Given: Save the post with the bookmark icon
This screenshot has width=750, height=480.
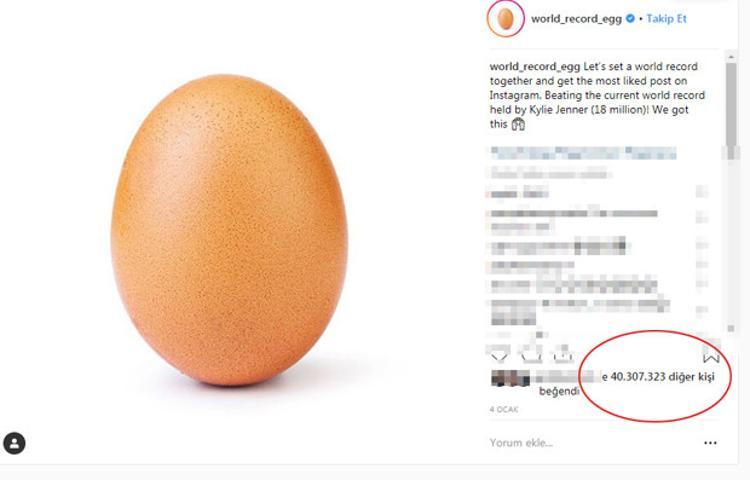Looking at the screenshot, I should (711, 355).
